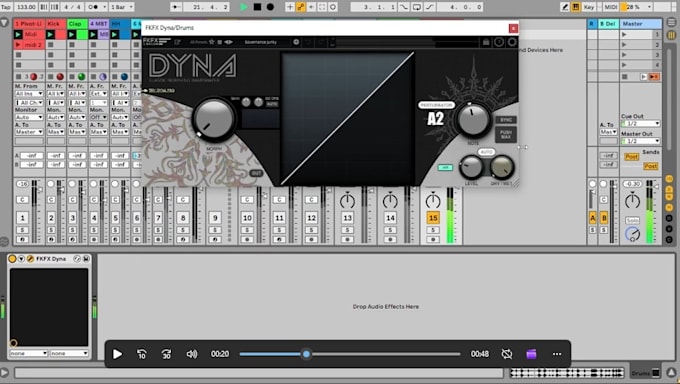Open Master Out 1/2 dropdown
This screenshot has width=680, height=384.
641,141
